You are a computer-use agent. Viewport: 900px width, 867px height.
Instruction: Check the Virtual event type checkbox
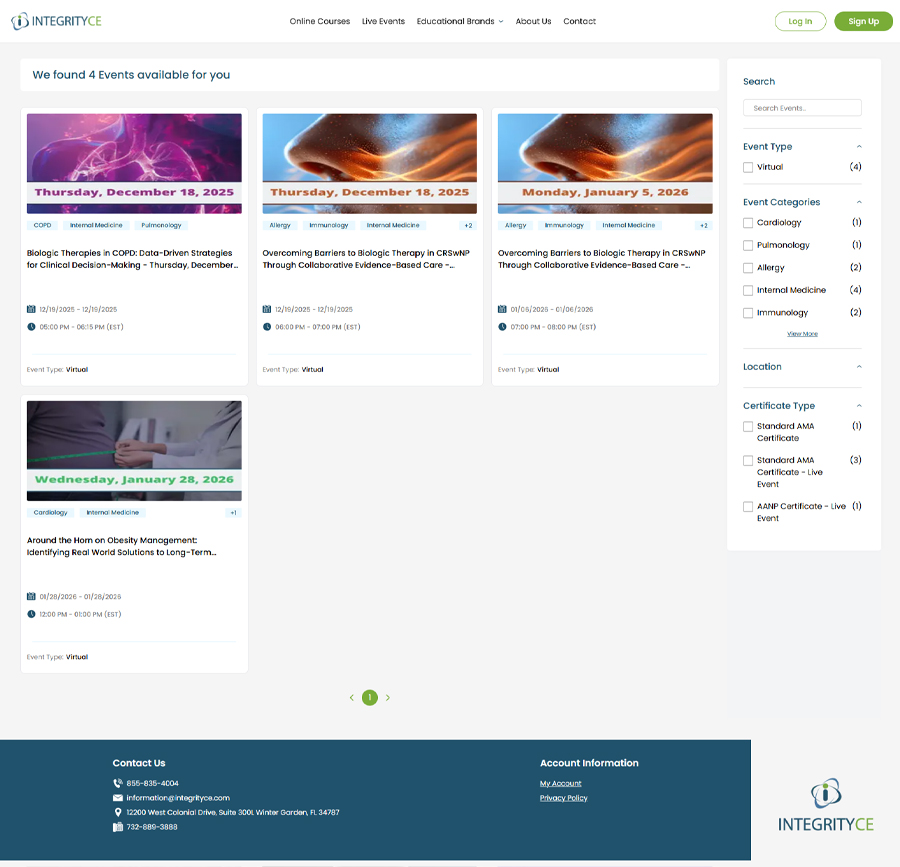pyautogui.click(x=748, y=168)
